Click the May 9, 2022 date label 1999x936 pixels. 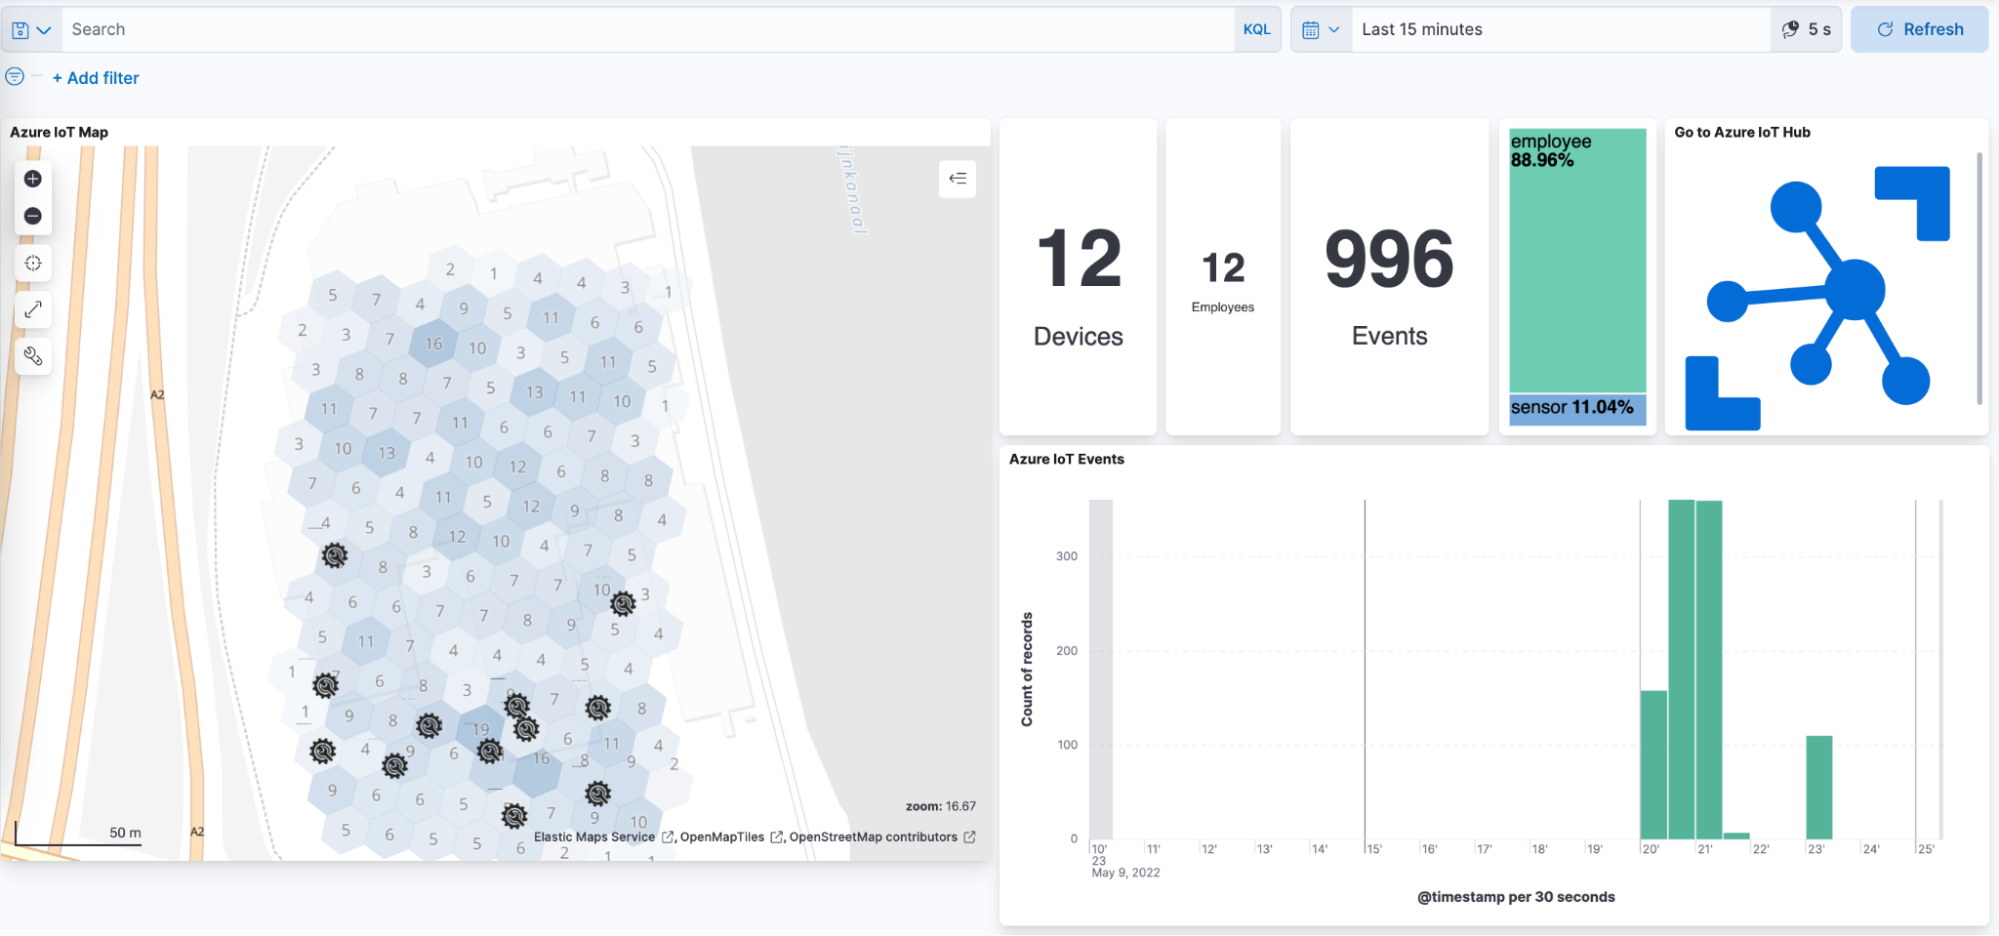(1126, 873)
